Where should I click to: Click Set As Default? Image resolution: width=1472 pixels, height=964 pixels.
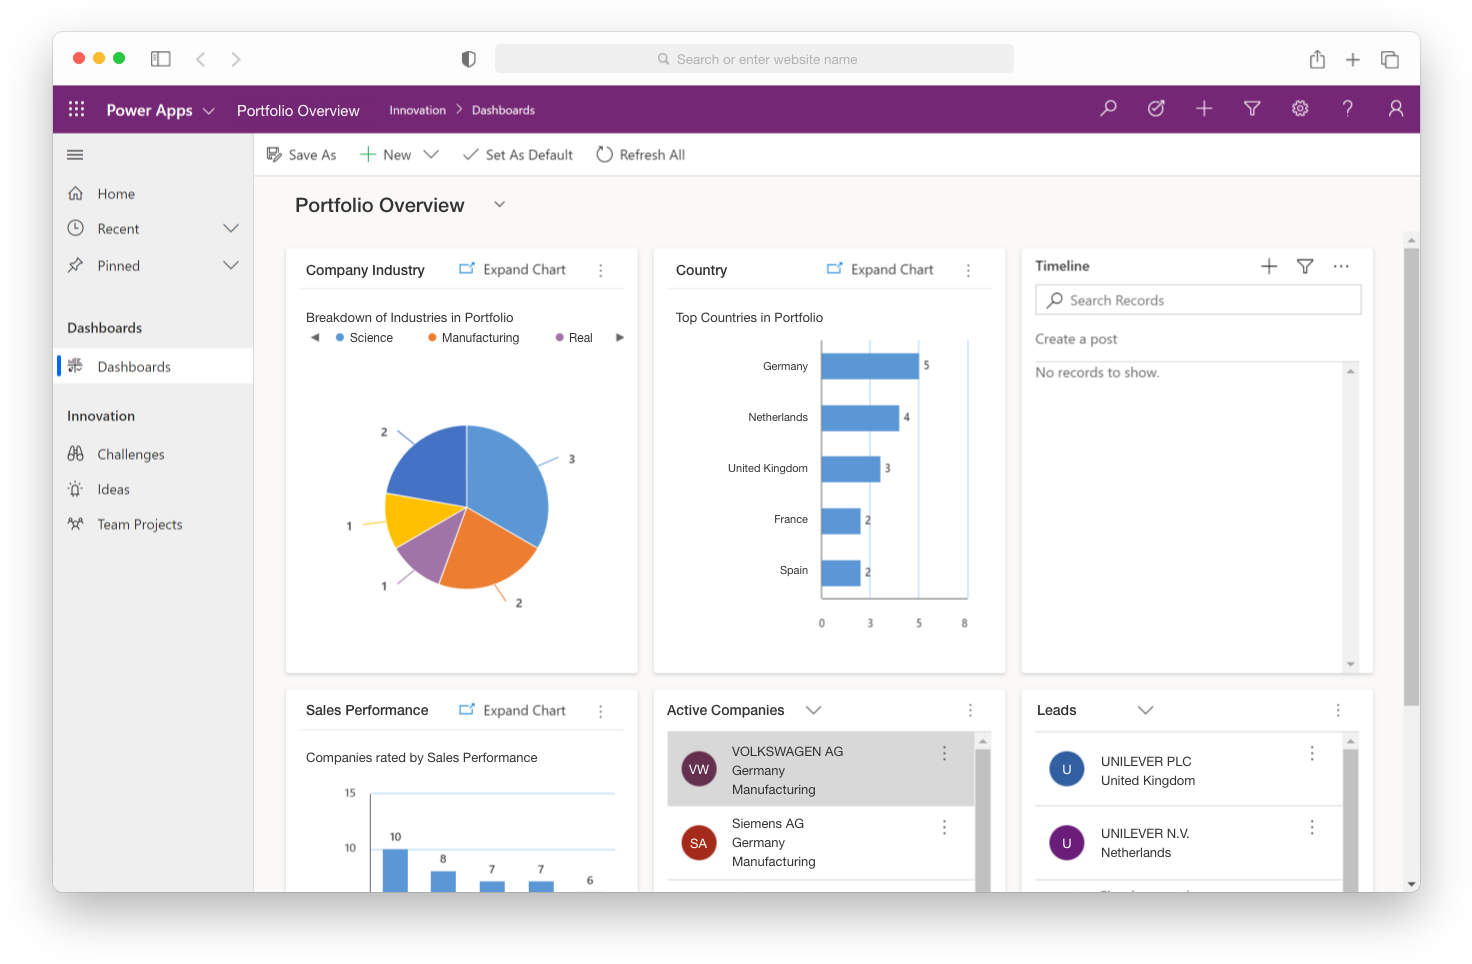pos(518,154)
